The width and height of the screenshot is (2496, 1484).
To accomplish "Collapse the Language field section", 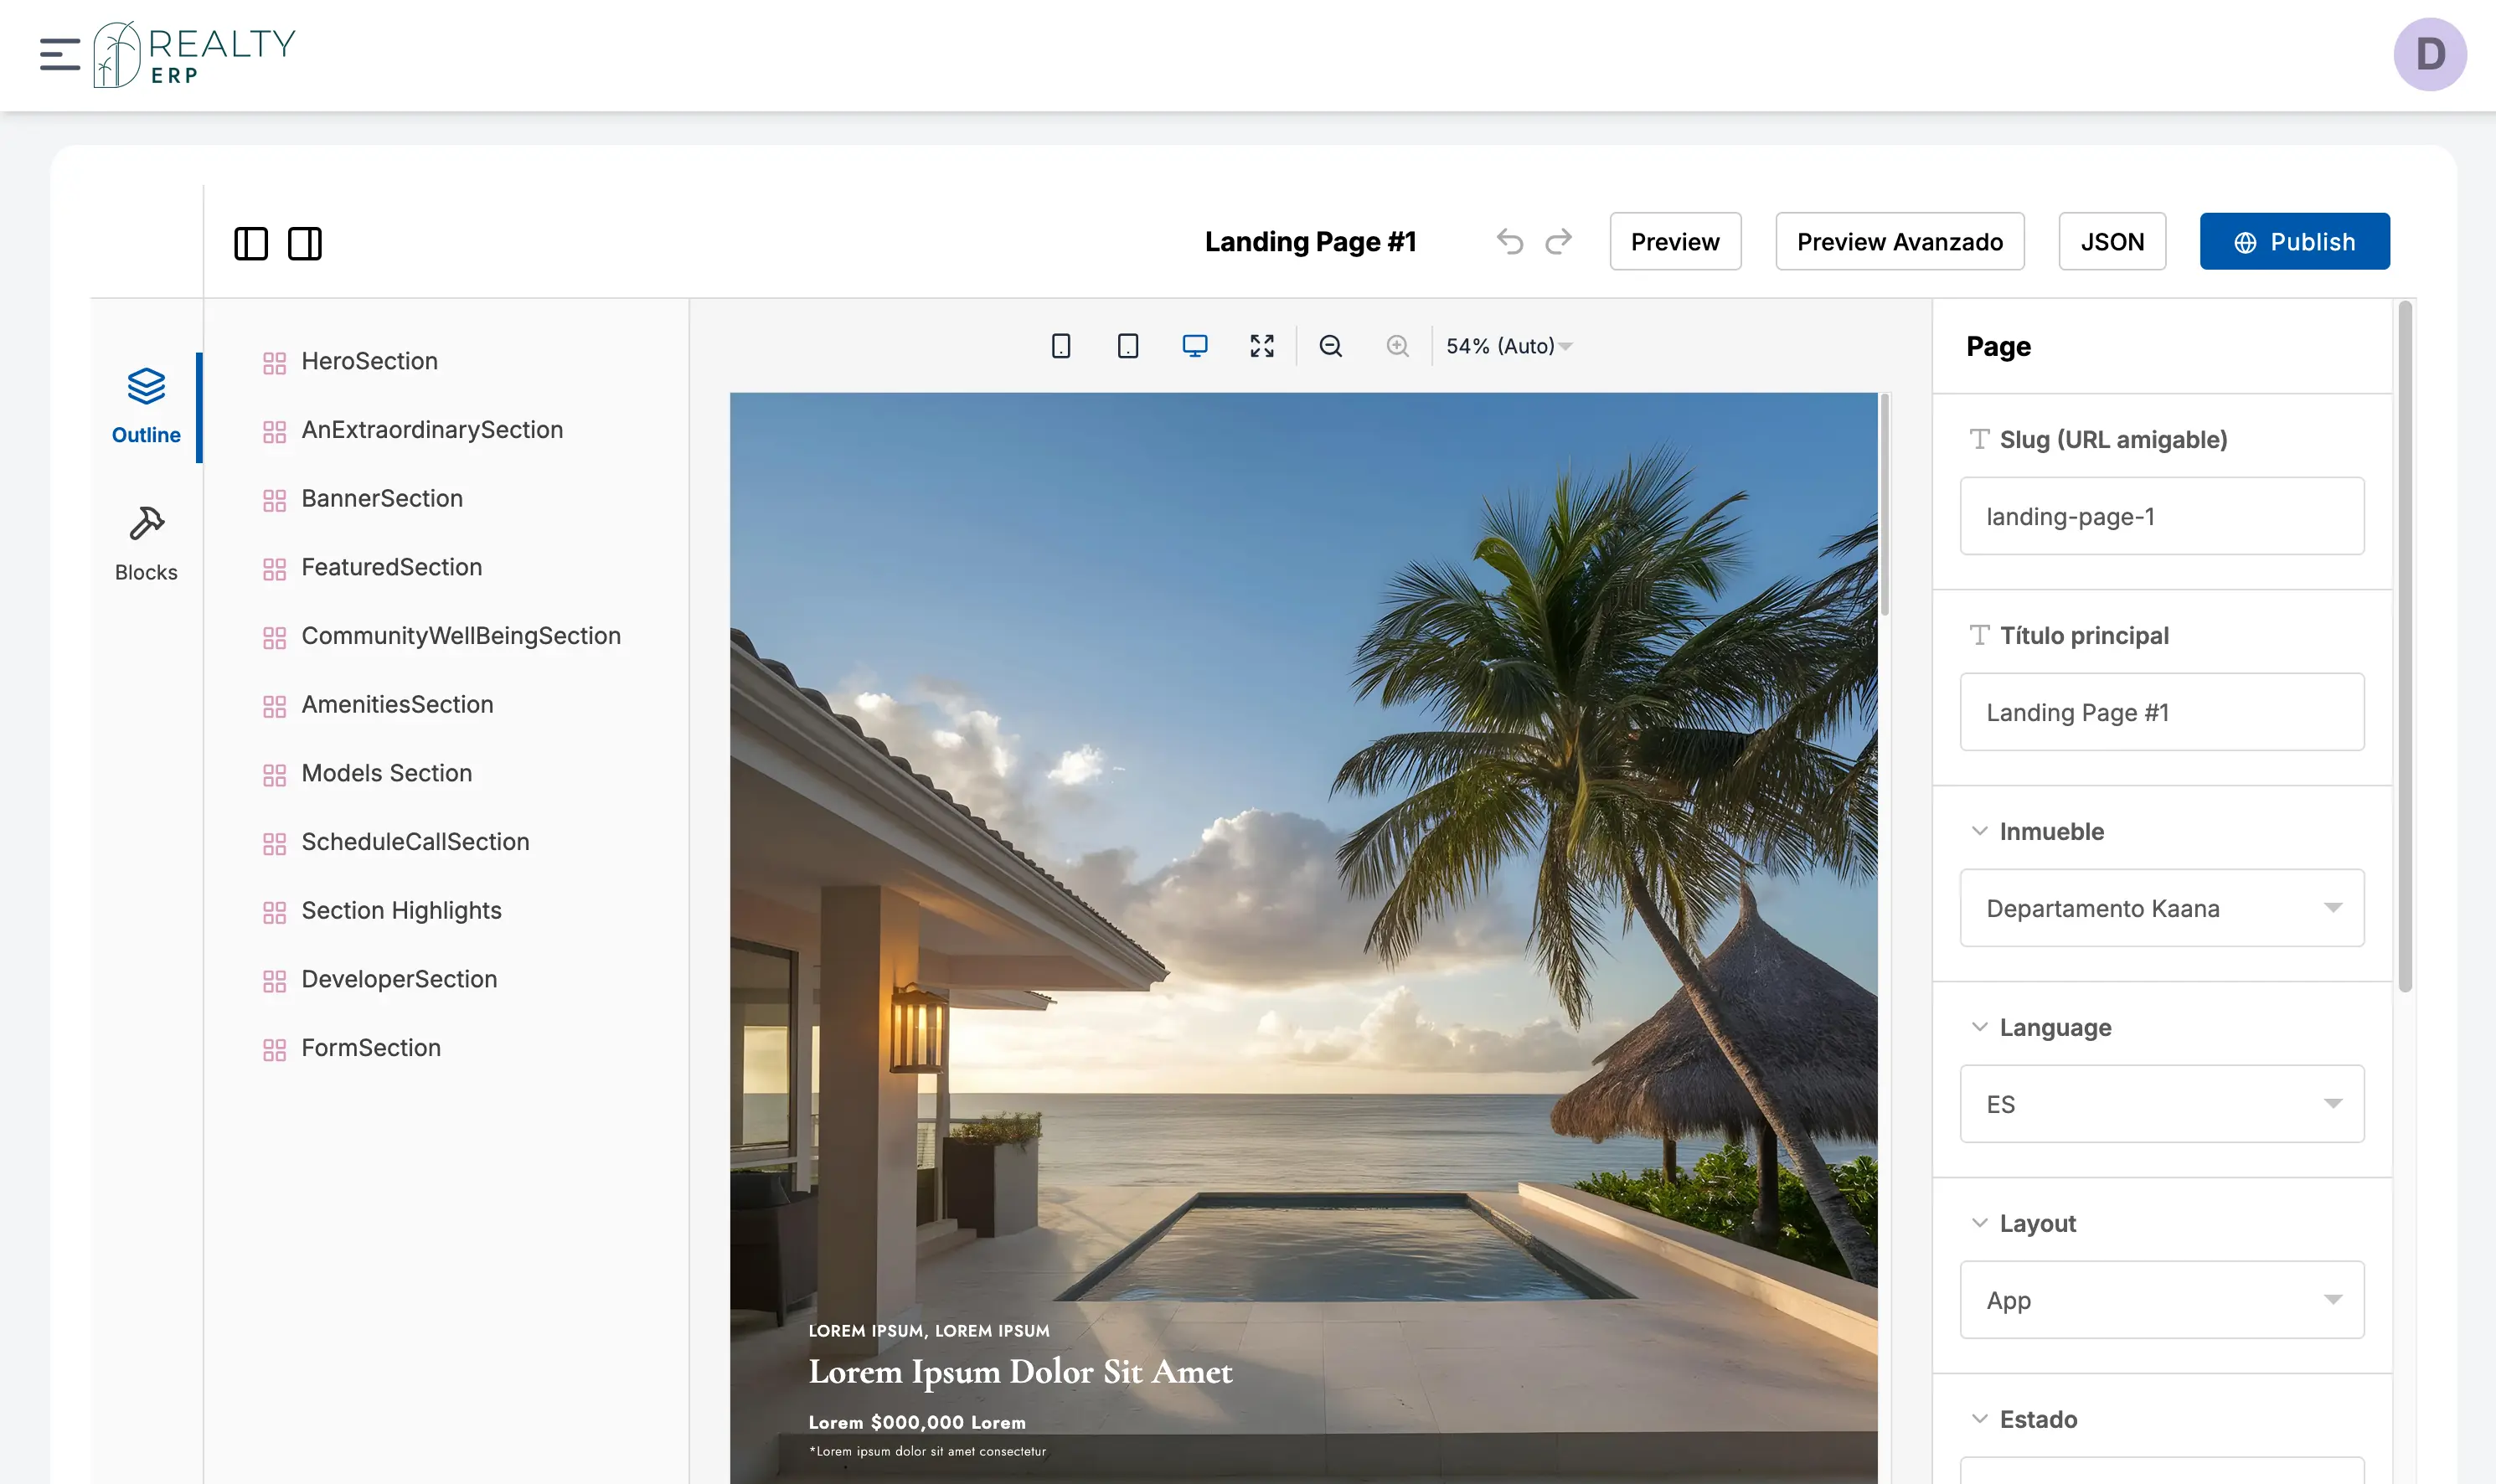I will coord(1979,1027).
